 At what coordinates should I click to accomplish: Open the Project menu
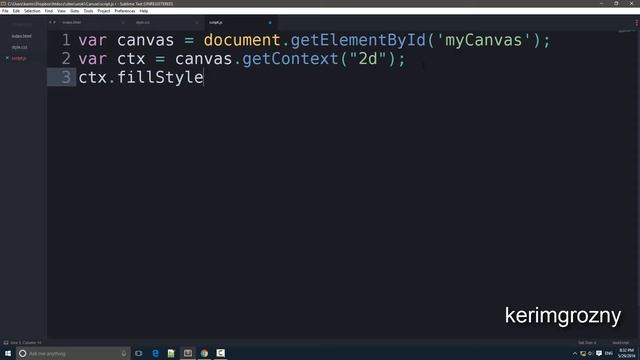click(104, 11)
